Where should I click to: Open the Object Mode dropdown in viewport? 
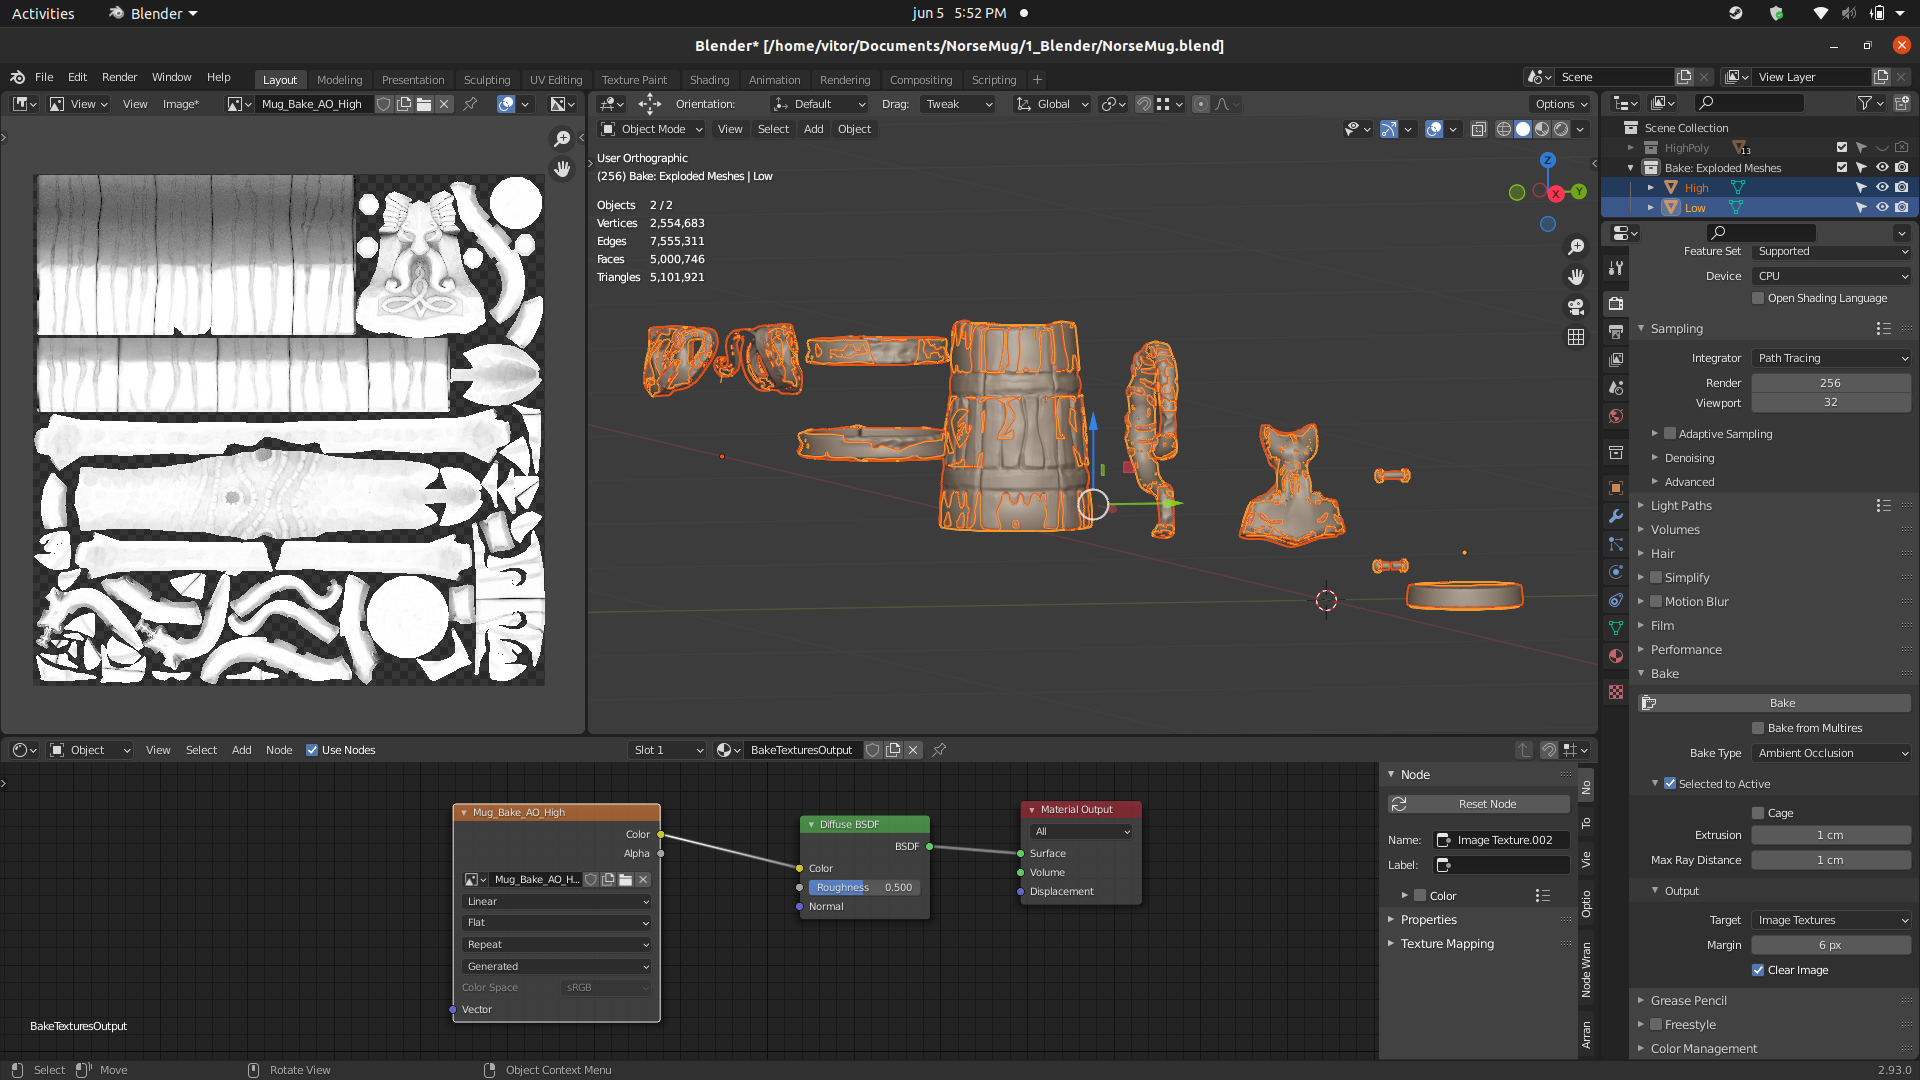click(652, 129)
